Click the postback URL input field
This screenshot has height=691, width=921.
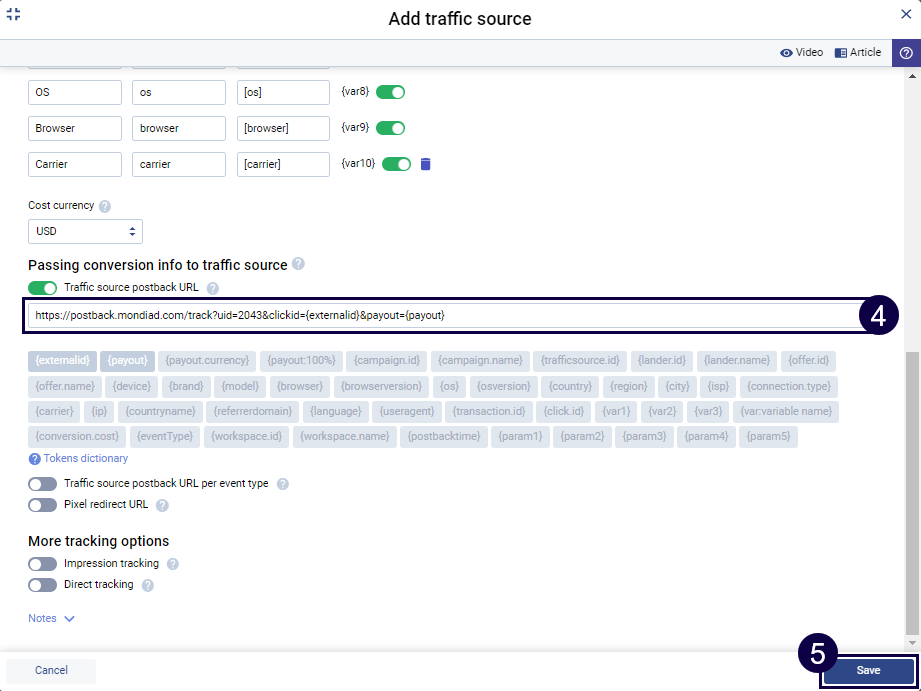[440, 315]
